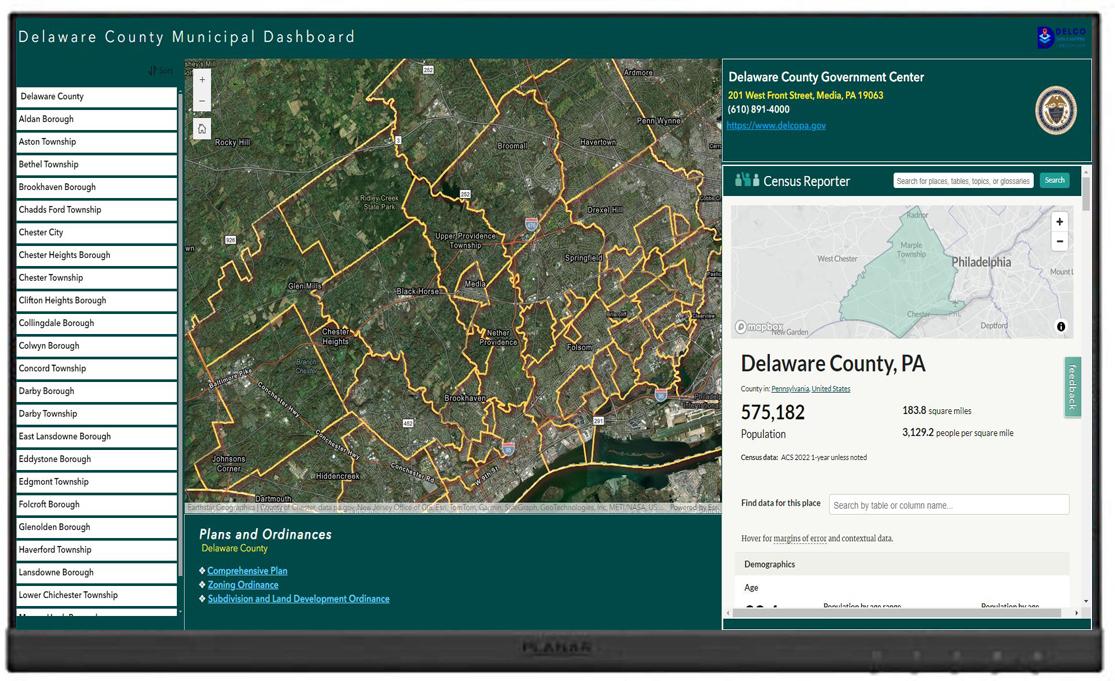This screenshot has height=681, width=1115.
Task: Select Aldan Borough from the list
Action: tap(96, 119)
